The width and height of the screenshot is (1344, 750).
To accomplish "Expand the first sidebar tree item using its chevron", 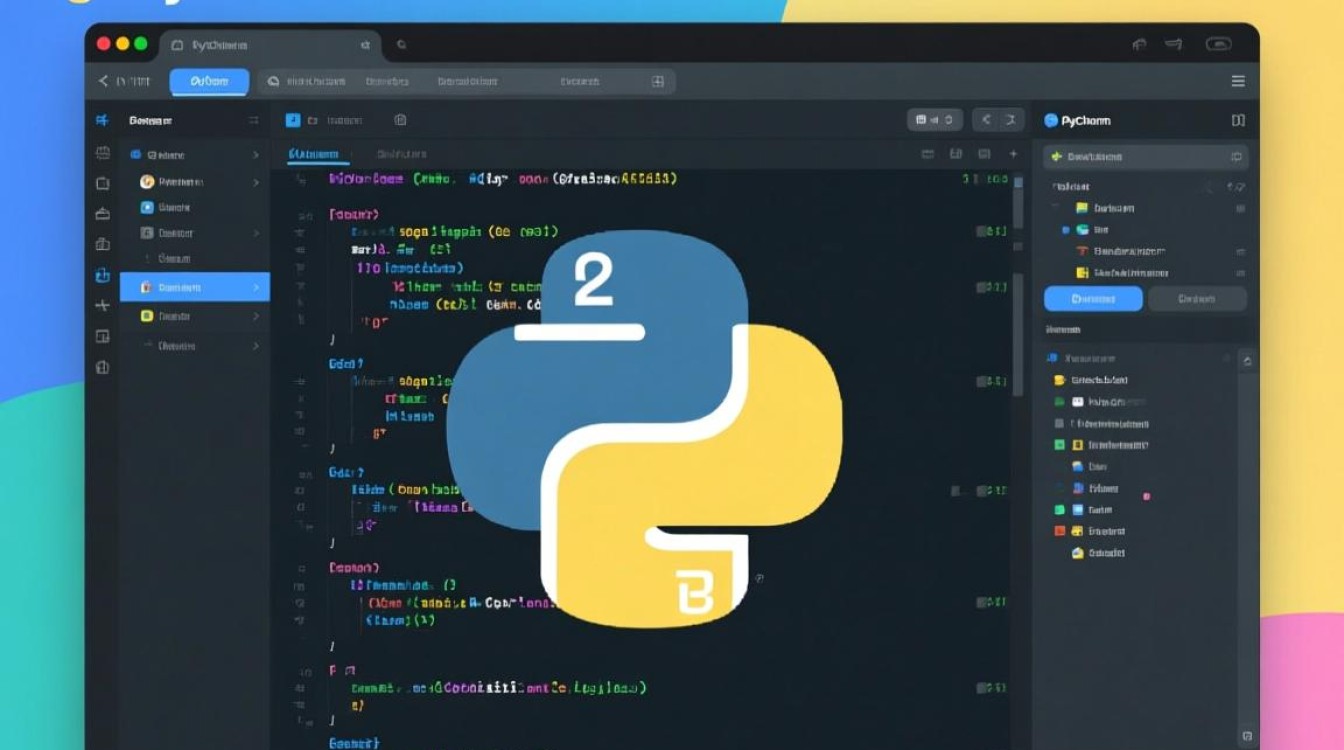I will pyautogui.click(x=255, y=155).
